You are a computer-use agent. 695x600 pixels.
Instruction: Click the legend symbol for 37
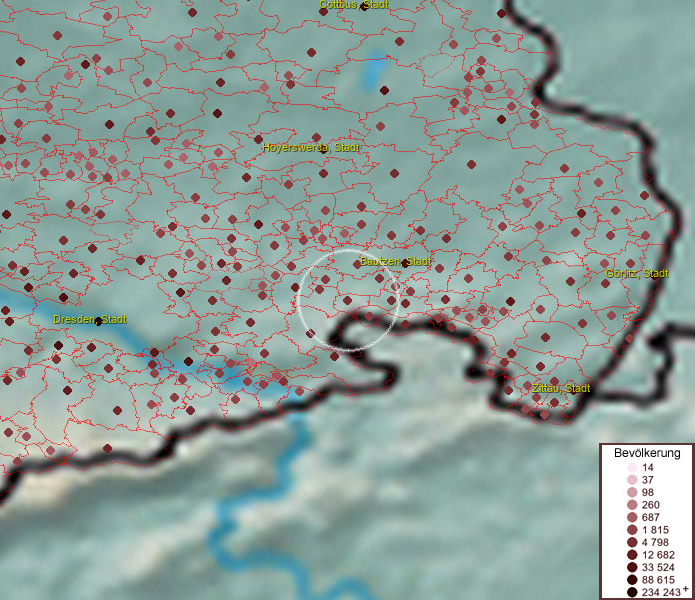click(632, 480)
